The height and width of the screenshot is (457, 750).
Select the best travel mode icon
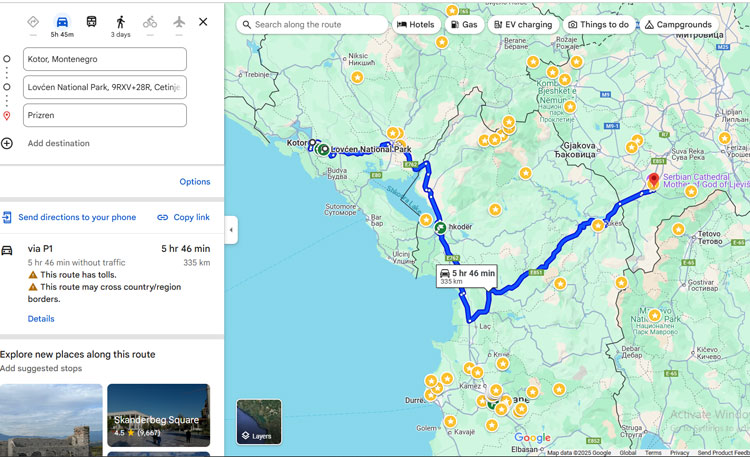[33, 22]
